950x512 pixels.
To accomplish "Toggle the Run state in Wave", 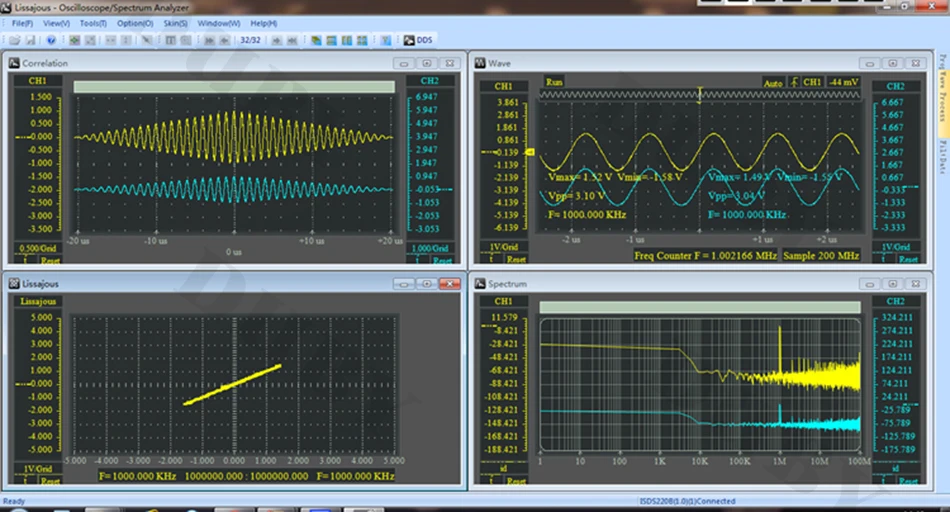I will click(x=554, y=81).
